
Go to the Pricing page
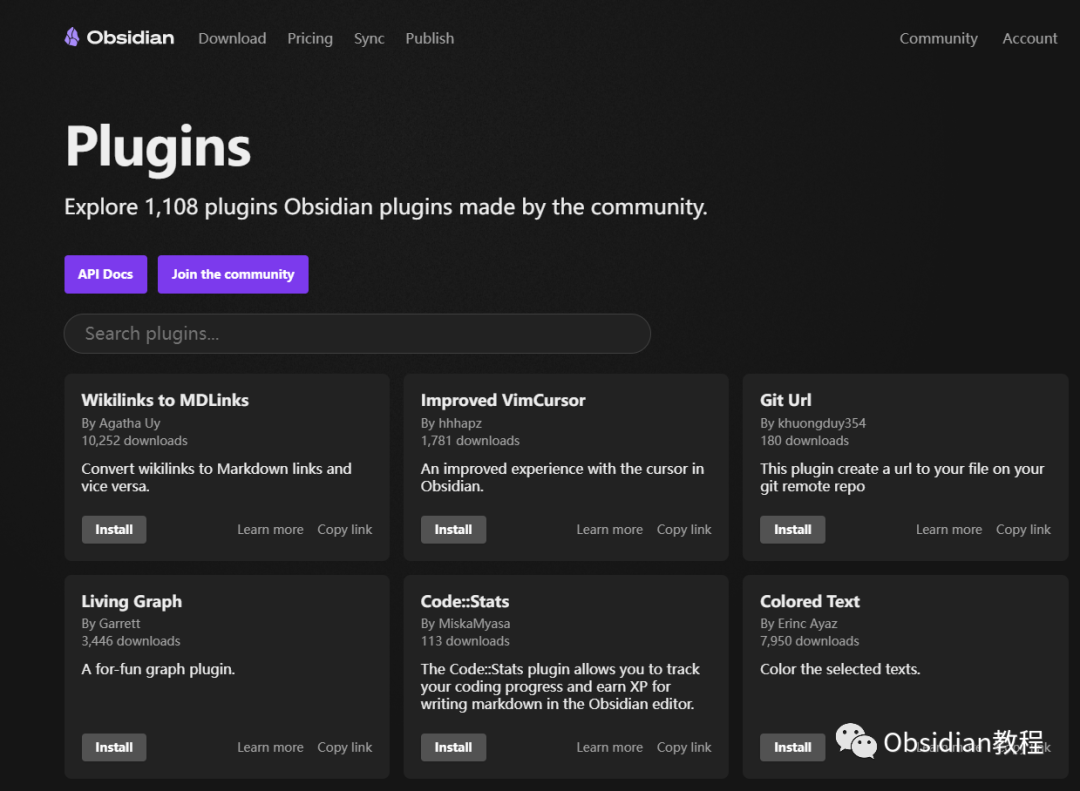coord(310,39)
